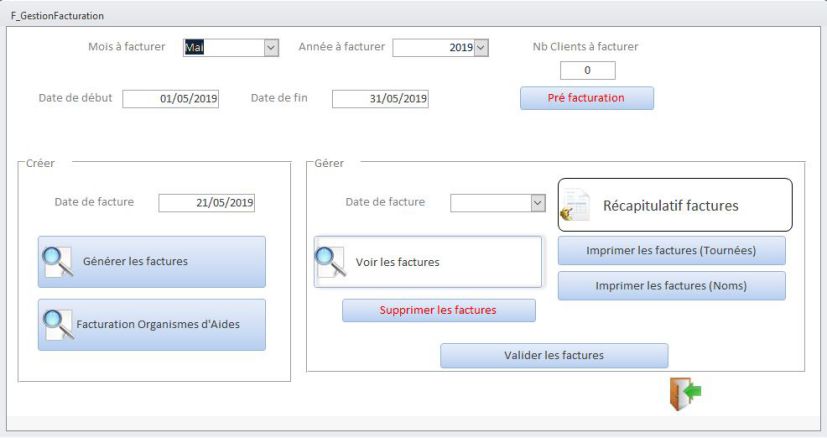Click the Date de début field
The height and width of the screenshot is (438, 827).
[171, 98]
